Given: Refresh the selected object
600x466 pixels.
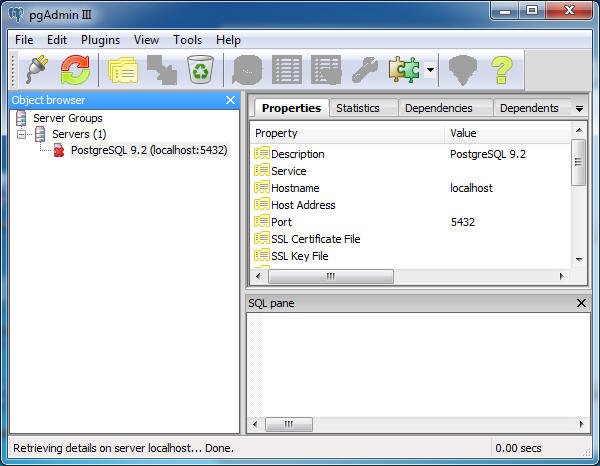Looking at the screenshot, I should click(75, 70).
